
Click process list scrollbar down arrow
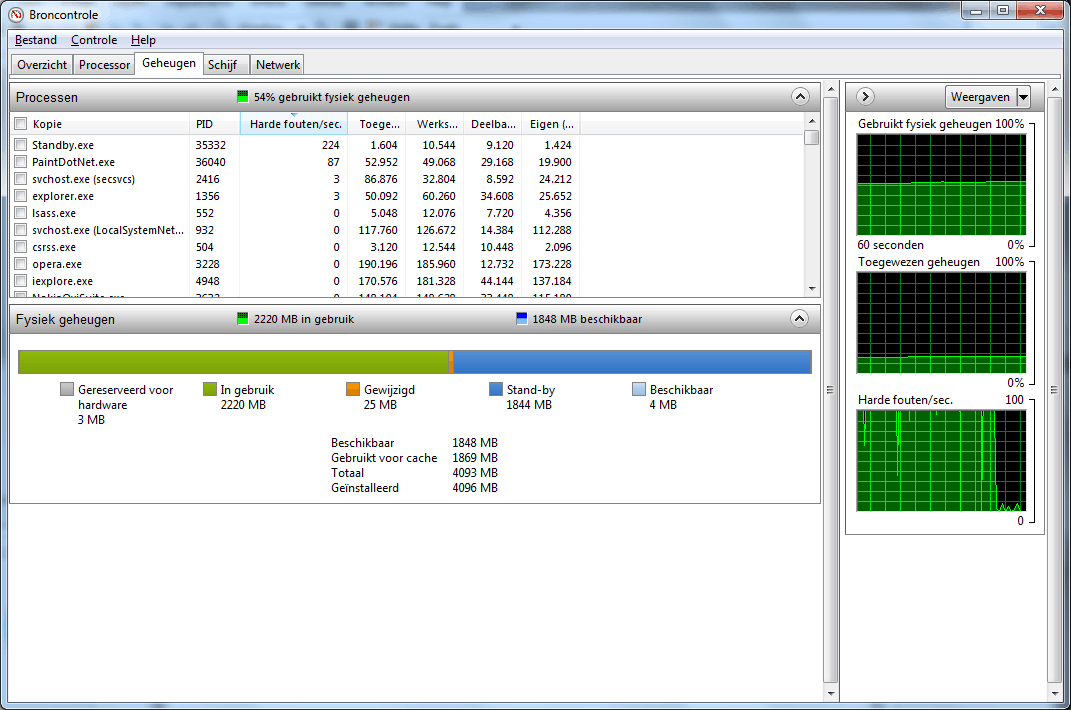click(811, 288)
